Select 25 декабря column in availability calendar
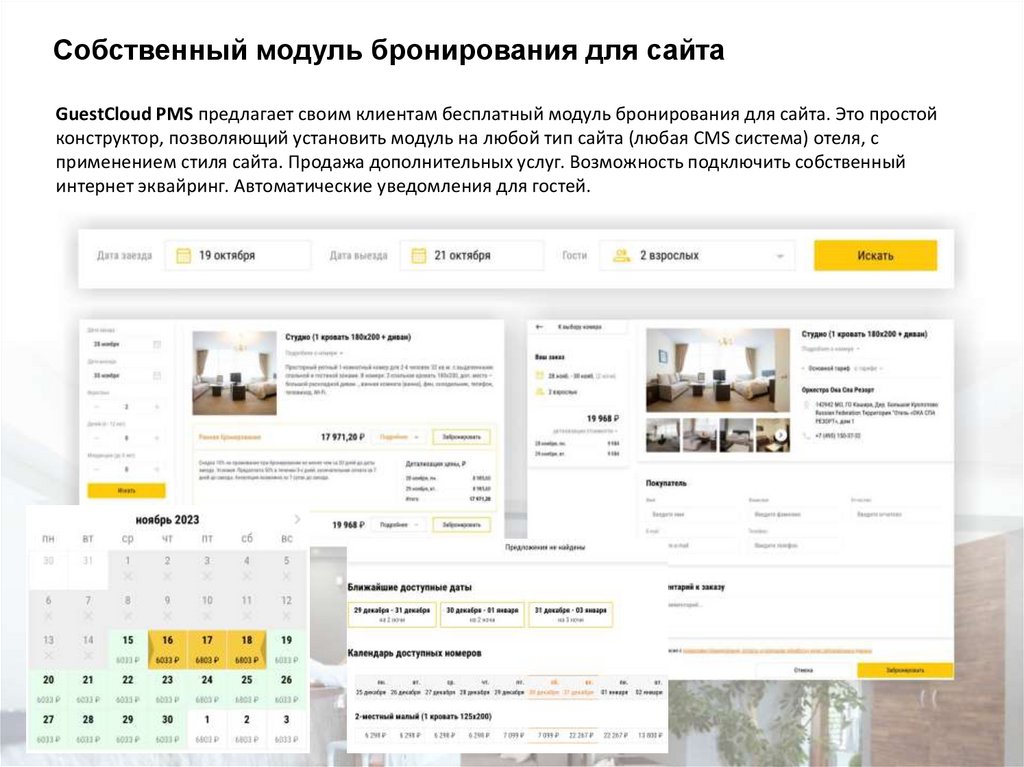 click(x=371, y=687)
